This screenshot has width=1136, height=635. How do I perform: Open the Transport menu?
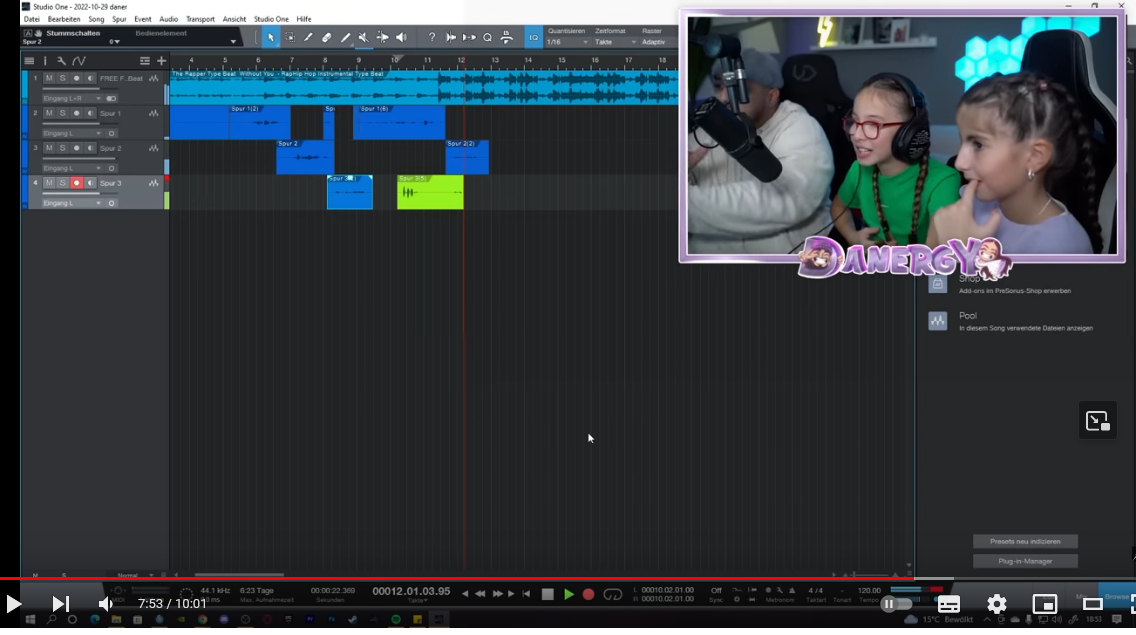pyautogui.click(x=200, y=18)
